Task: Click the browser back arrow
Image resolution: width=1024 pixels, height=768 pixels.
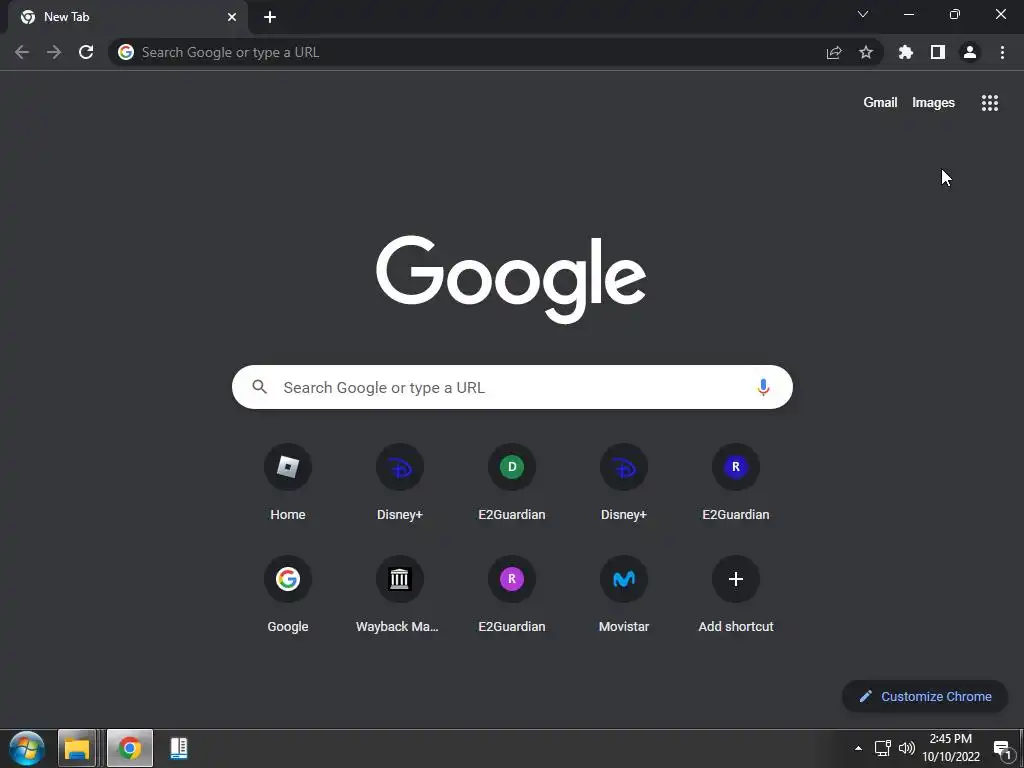Action: point(22,52)
